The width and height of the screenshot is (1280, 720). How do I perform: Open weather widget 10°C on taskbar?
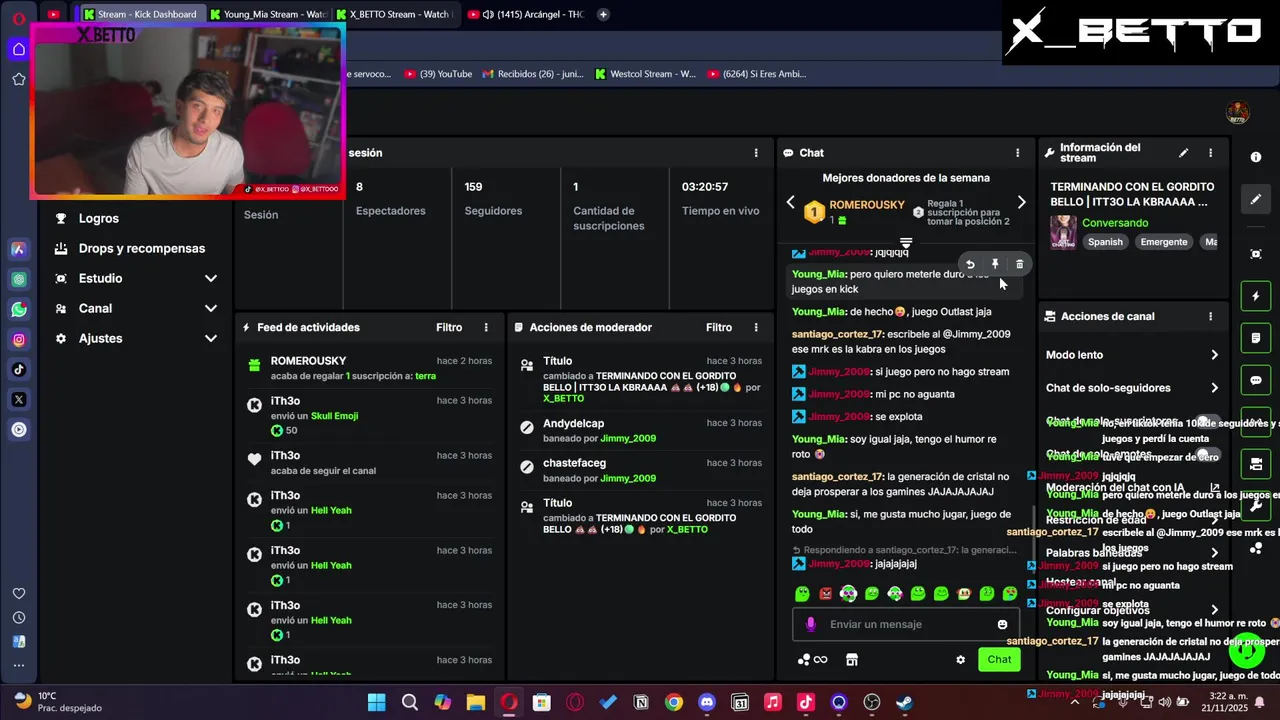click(x=58, y=701)
